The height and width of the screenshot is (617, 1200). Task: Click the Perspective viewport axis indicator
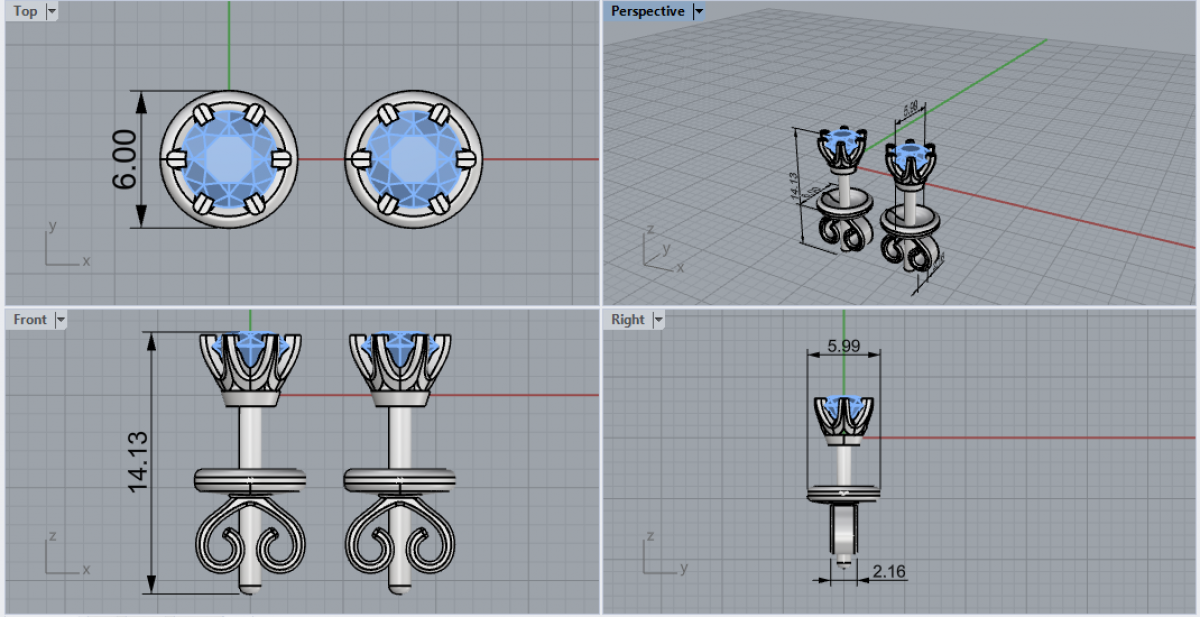coord(662,250)
